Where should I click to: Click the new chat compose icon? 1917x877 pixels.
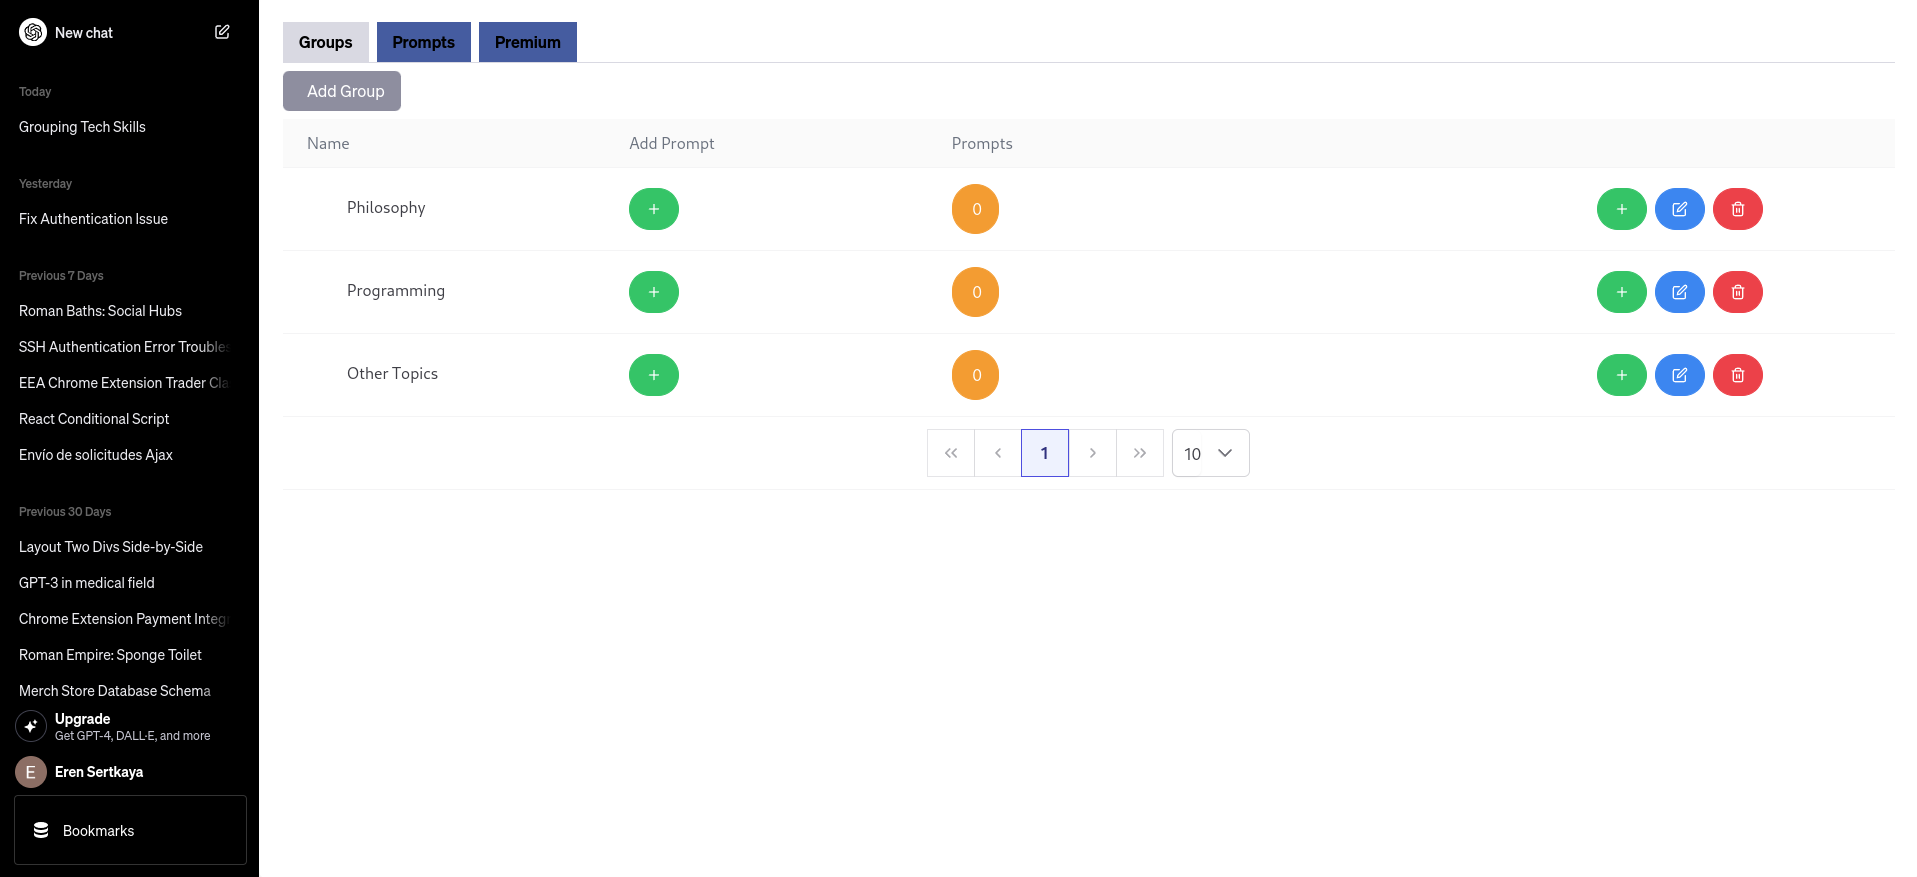[x=222, y=32]
